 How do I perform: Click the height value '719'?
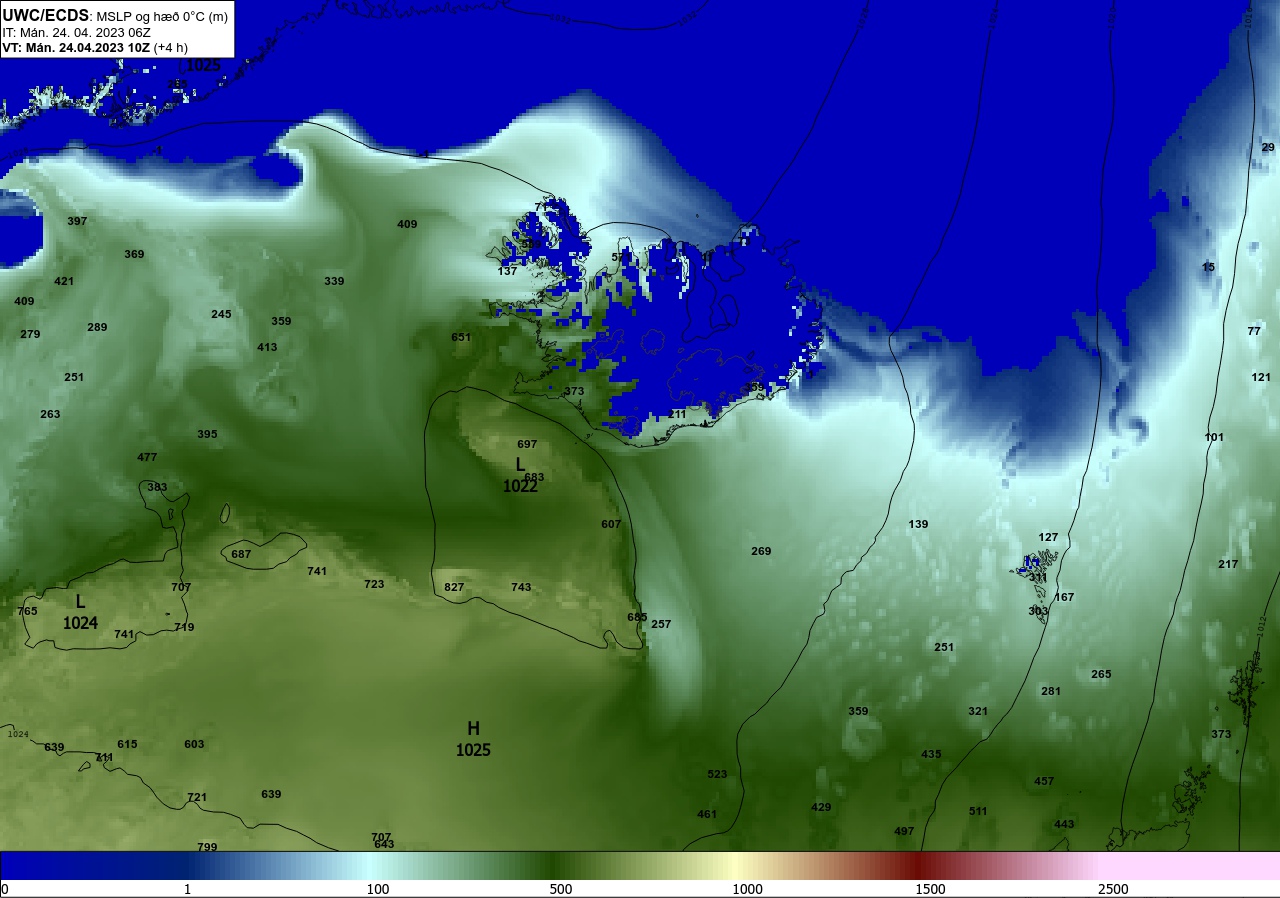184,627
